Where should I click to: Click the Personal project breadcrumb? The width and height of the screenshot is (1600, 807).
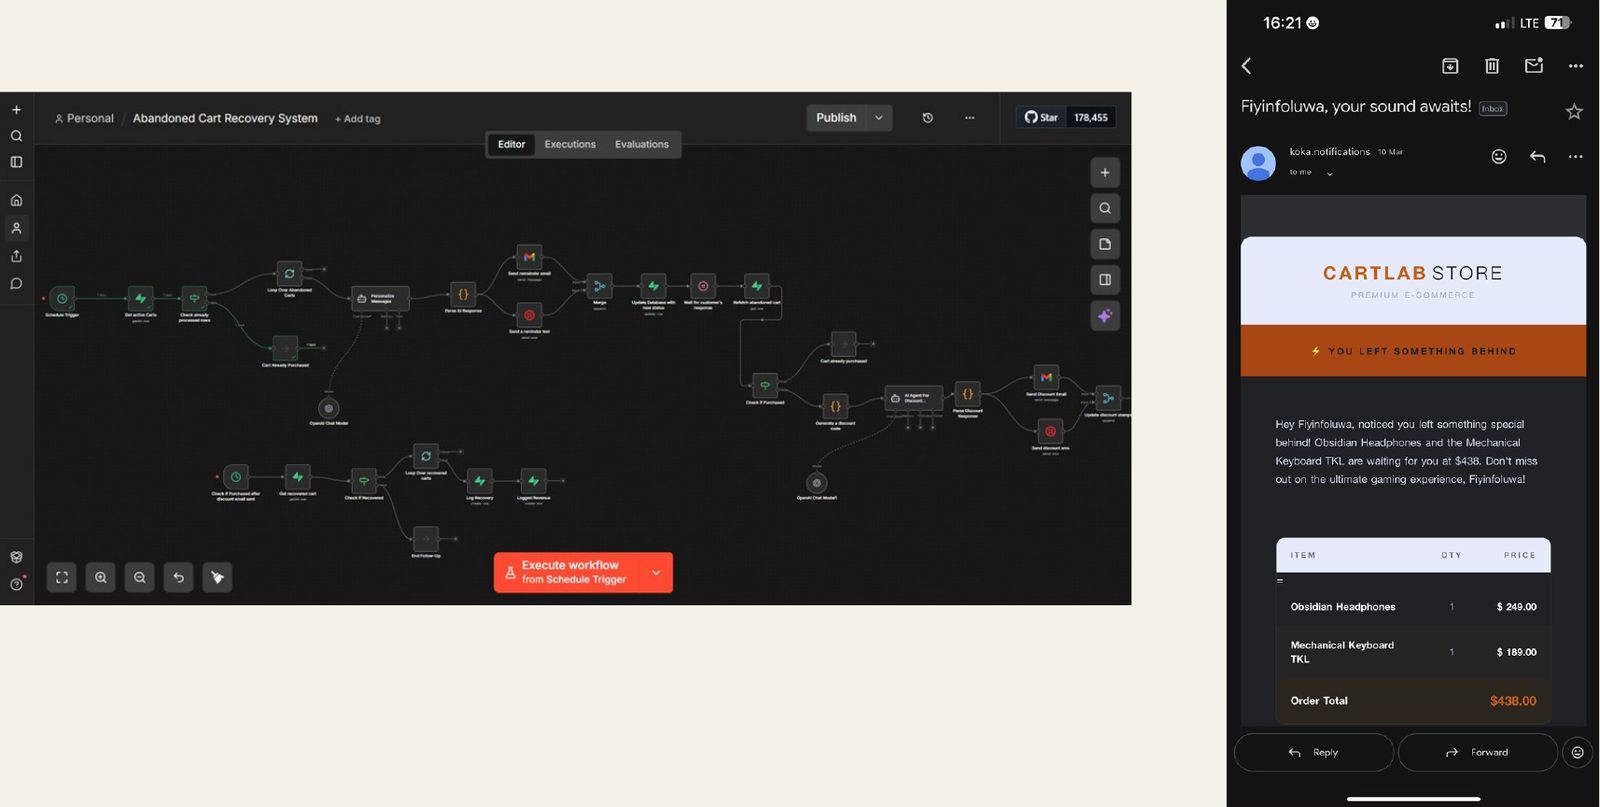pos(84,118)
